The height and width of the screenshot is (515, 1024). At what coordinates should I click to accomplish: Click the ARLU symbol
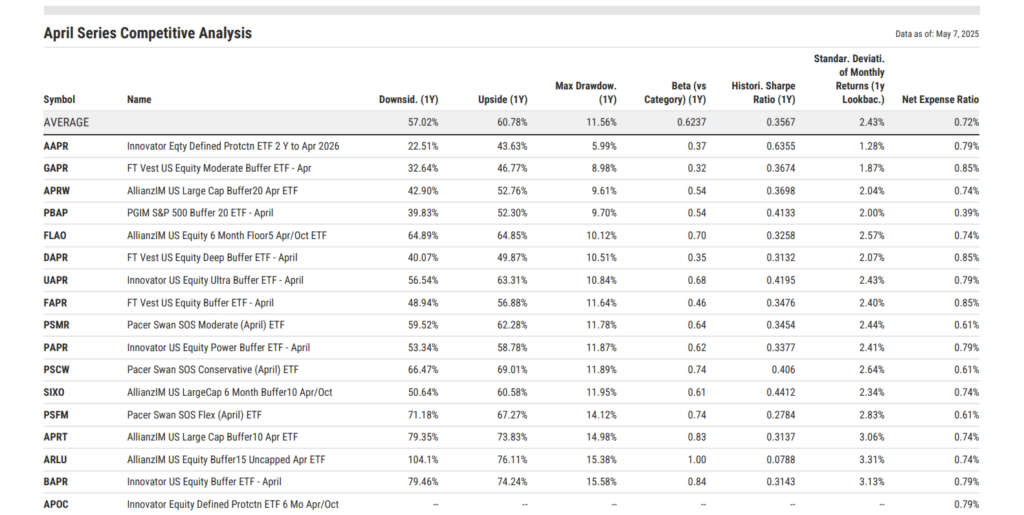click(55, 460)
